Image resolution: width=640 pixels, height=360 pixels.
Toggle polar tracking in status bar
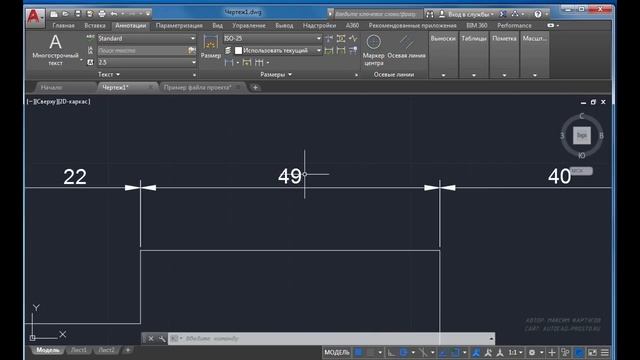pyautogui.click(x=404, y=352)
